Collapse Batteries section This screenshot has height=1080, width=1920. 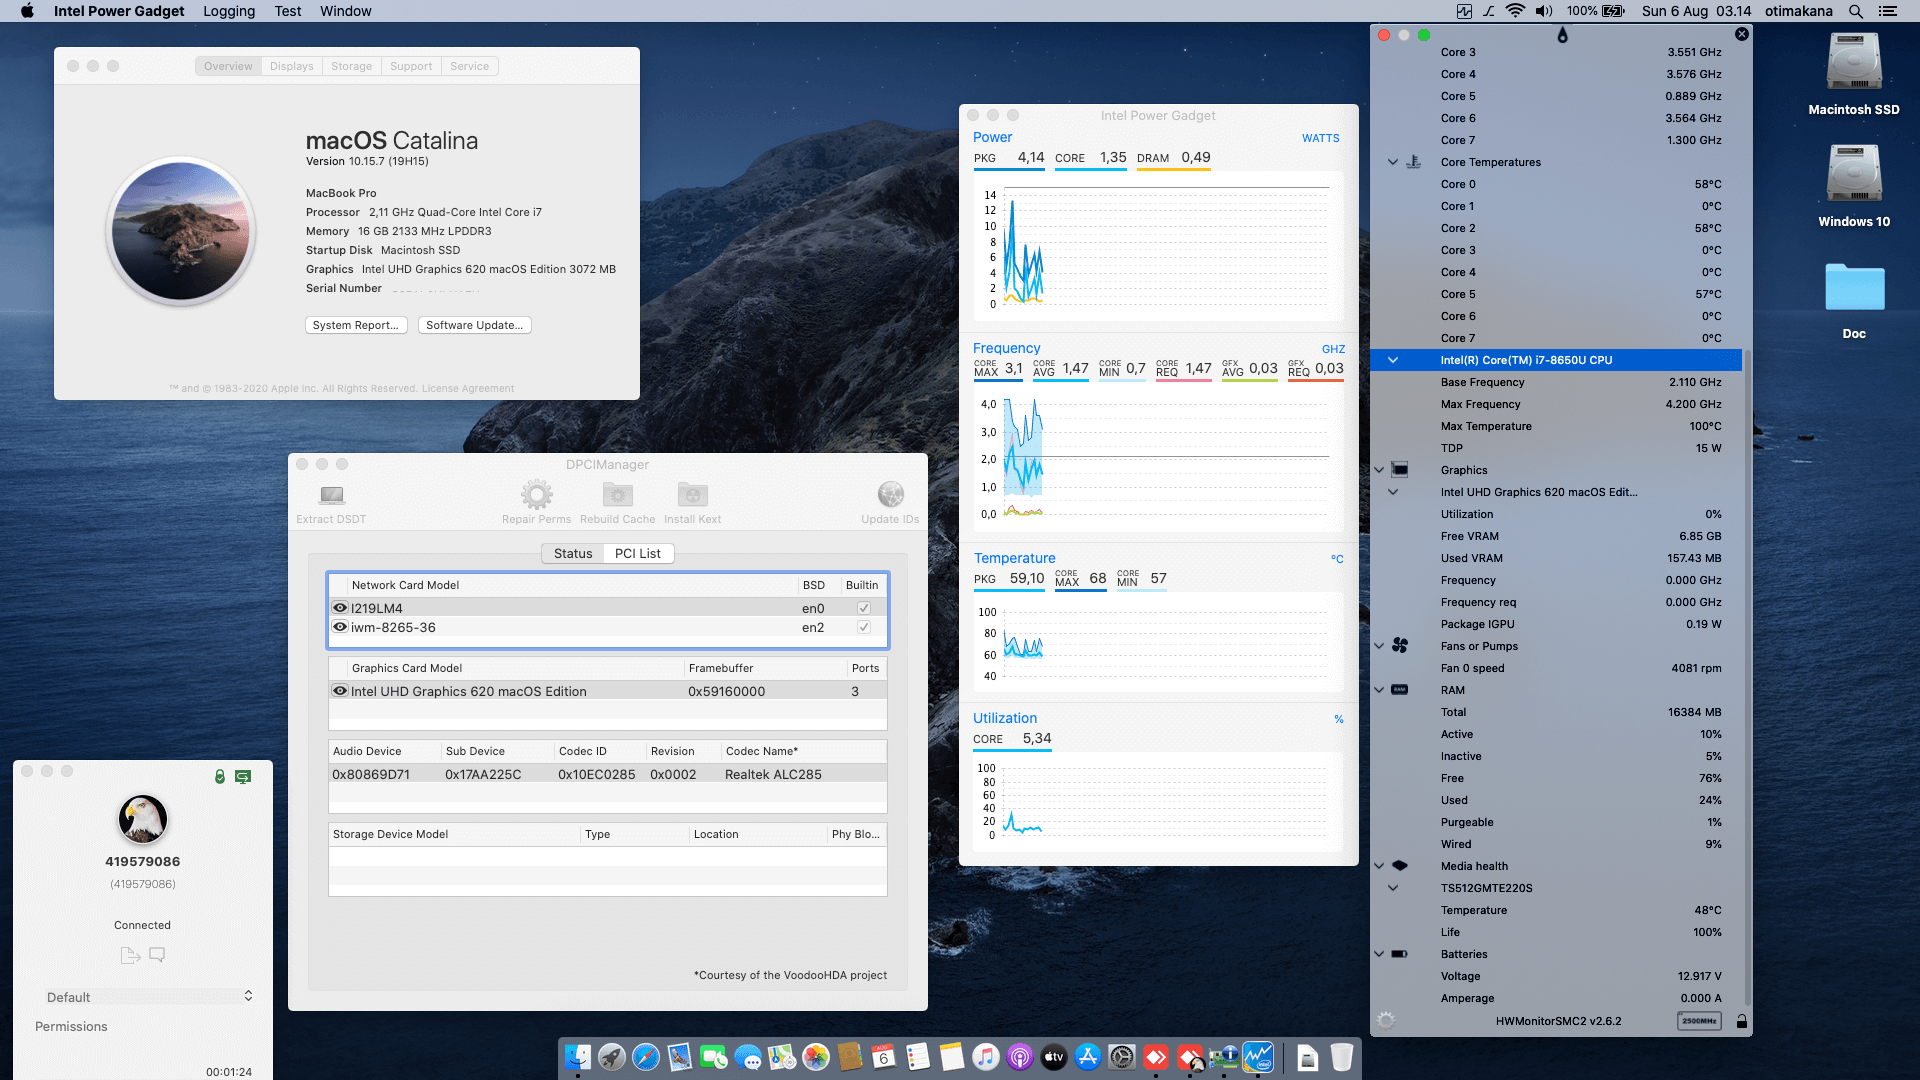click(1380, 954)
